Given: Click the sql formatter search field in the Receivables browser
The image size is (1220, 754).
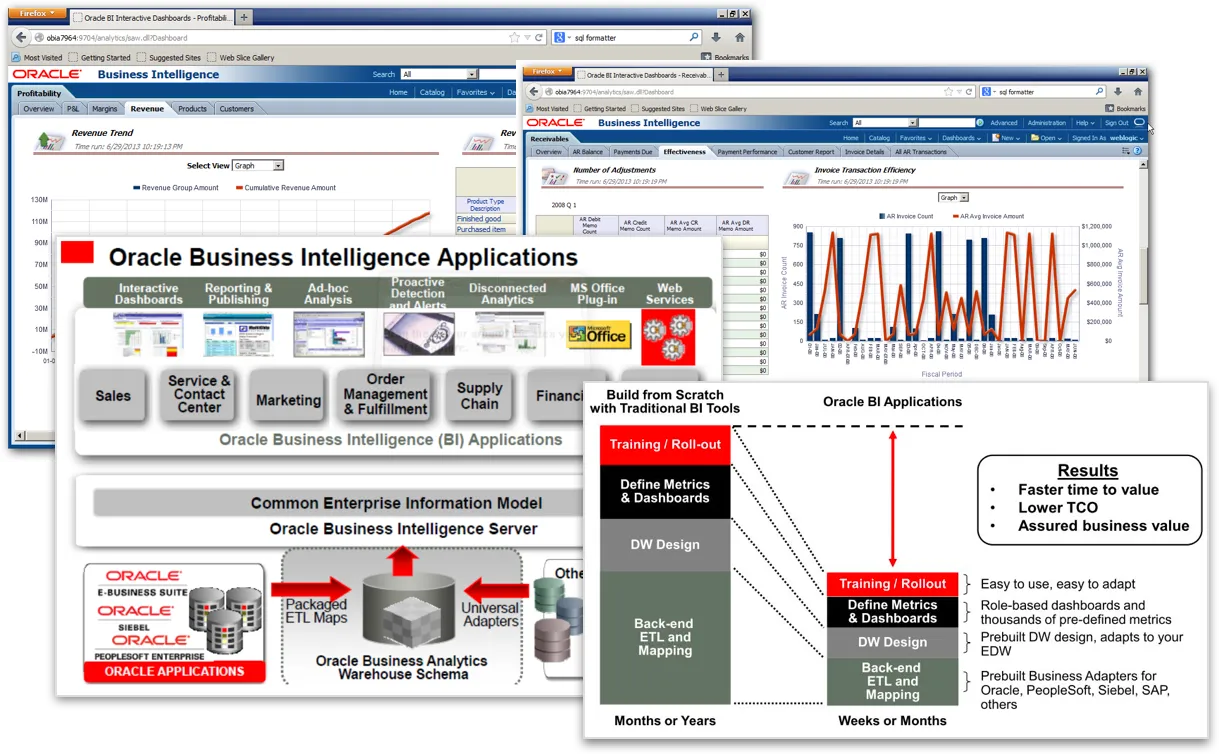Looking at the screenshot, I should tap(1040, 92).
